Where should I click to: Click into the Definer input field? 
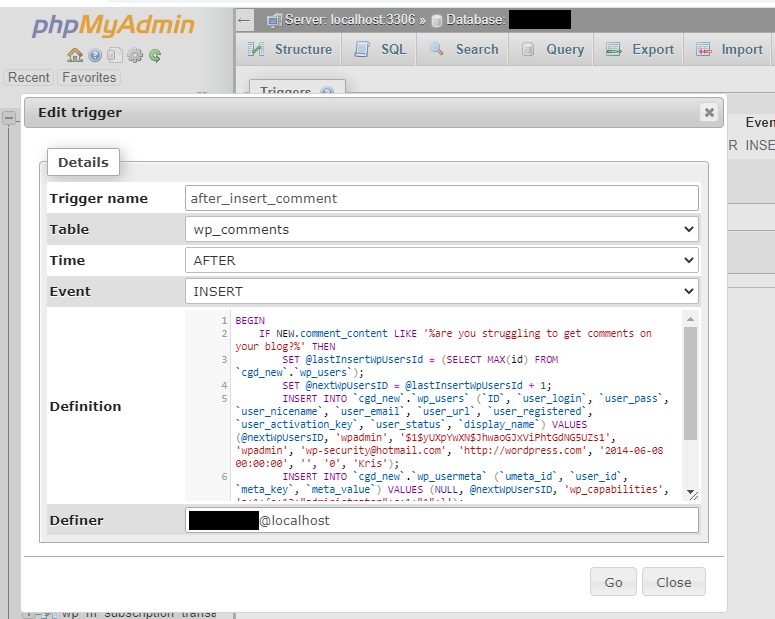[442, 521]
